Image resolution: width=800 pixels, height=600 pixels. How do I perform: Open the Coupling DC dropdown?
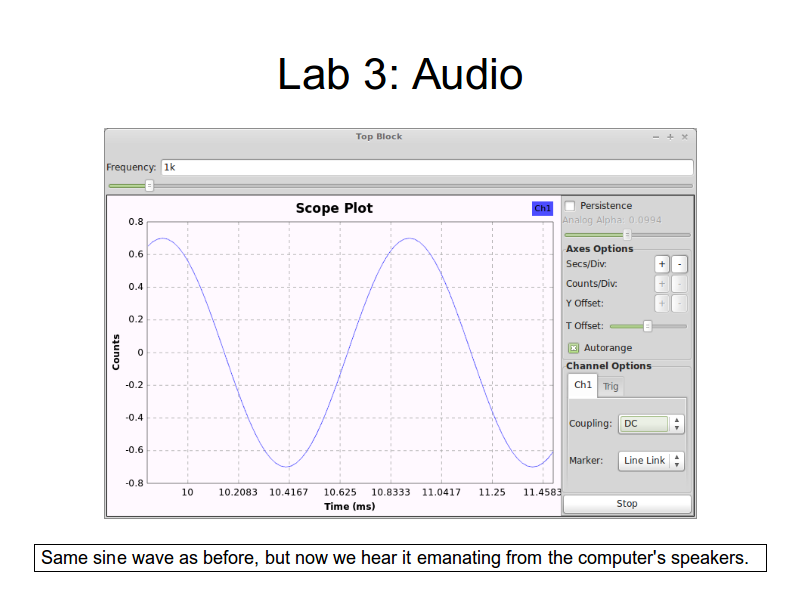click(651, 424)
